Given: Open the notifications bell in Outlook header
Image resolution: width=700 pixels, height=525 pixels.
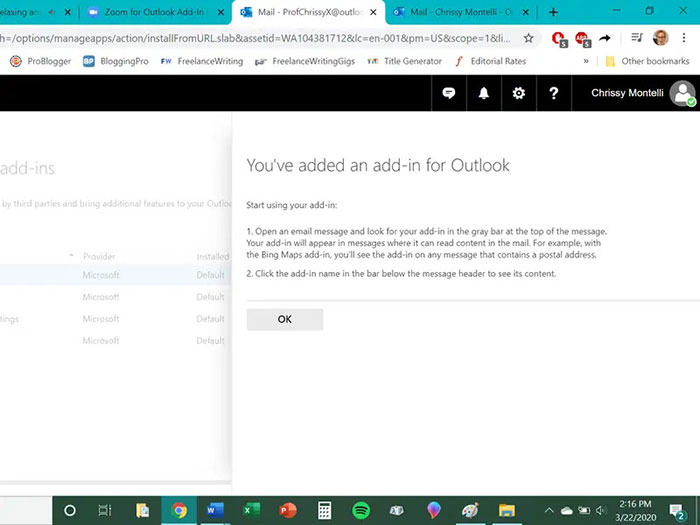Looking at the screenshot, I should [484, 93].
